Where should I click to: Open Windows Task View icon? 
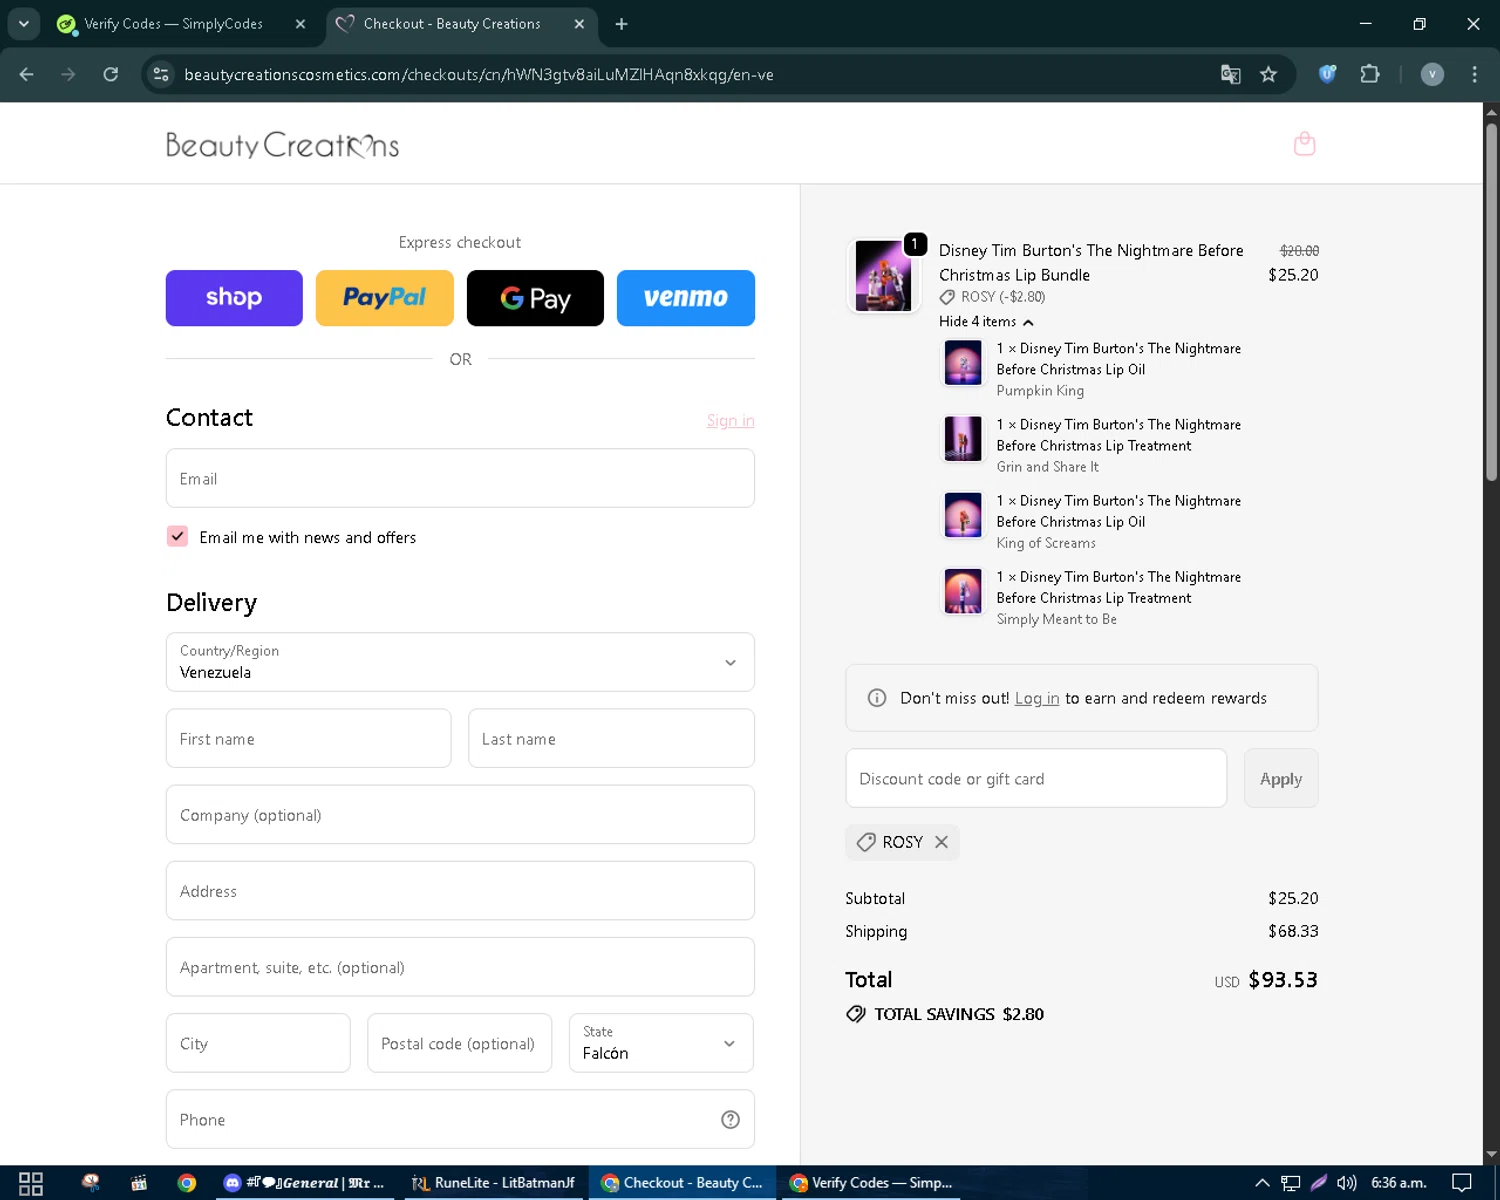pyautogui.click(x=31, y=1183)
